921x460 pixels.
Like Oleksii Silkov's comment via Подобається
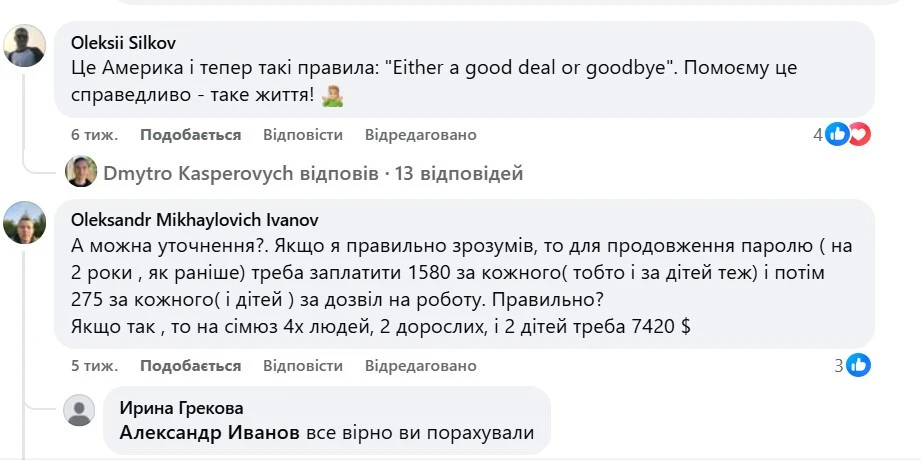click(190, 135)
